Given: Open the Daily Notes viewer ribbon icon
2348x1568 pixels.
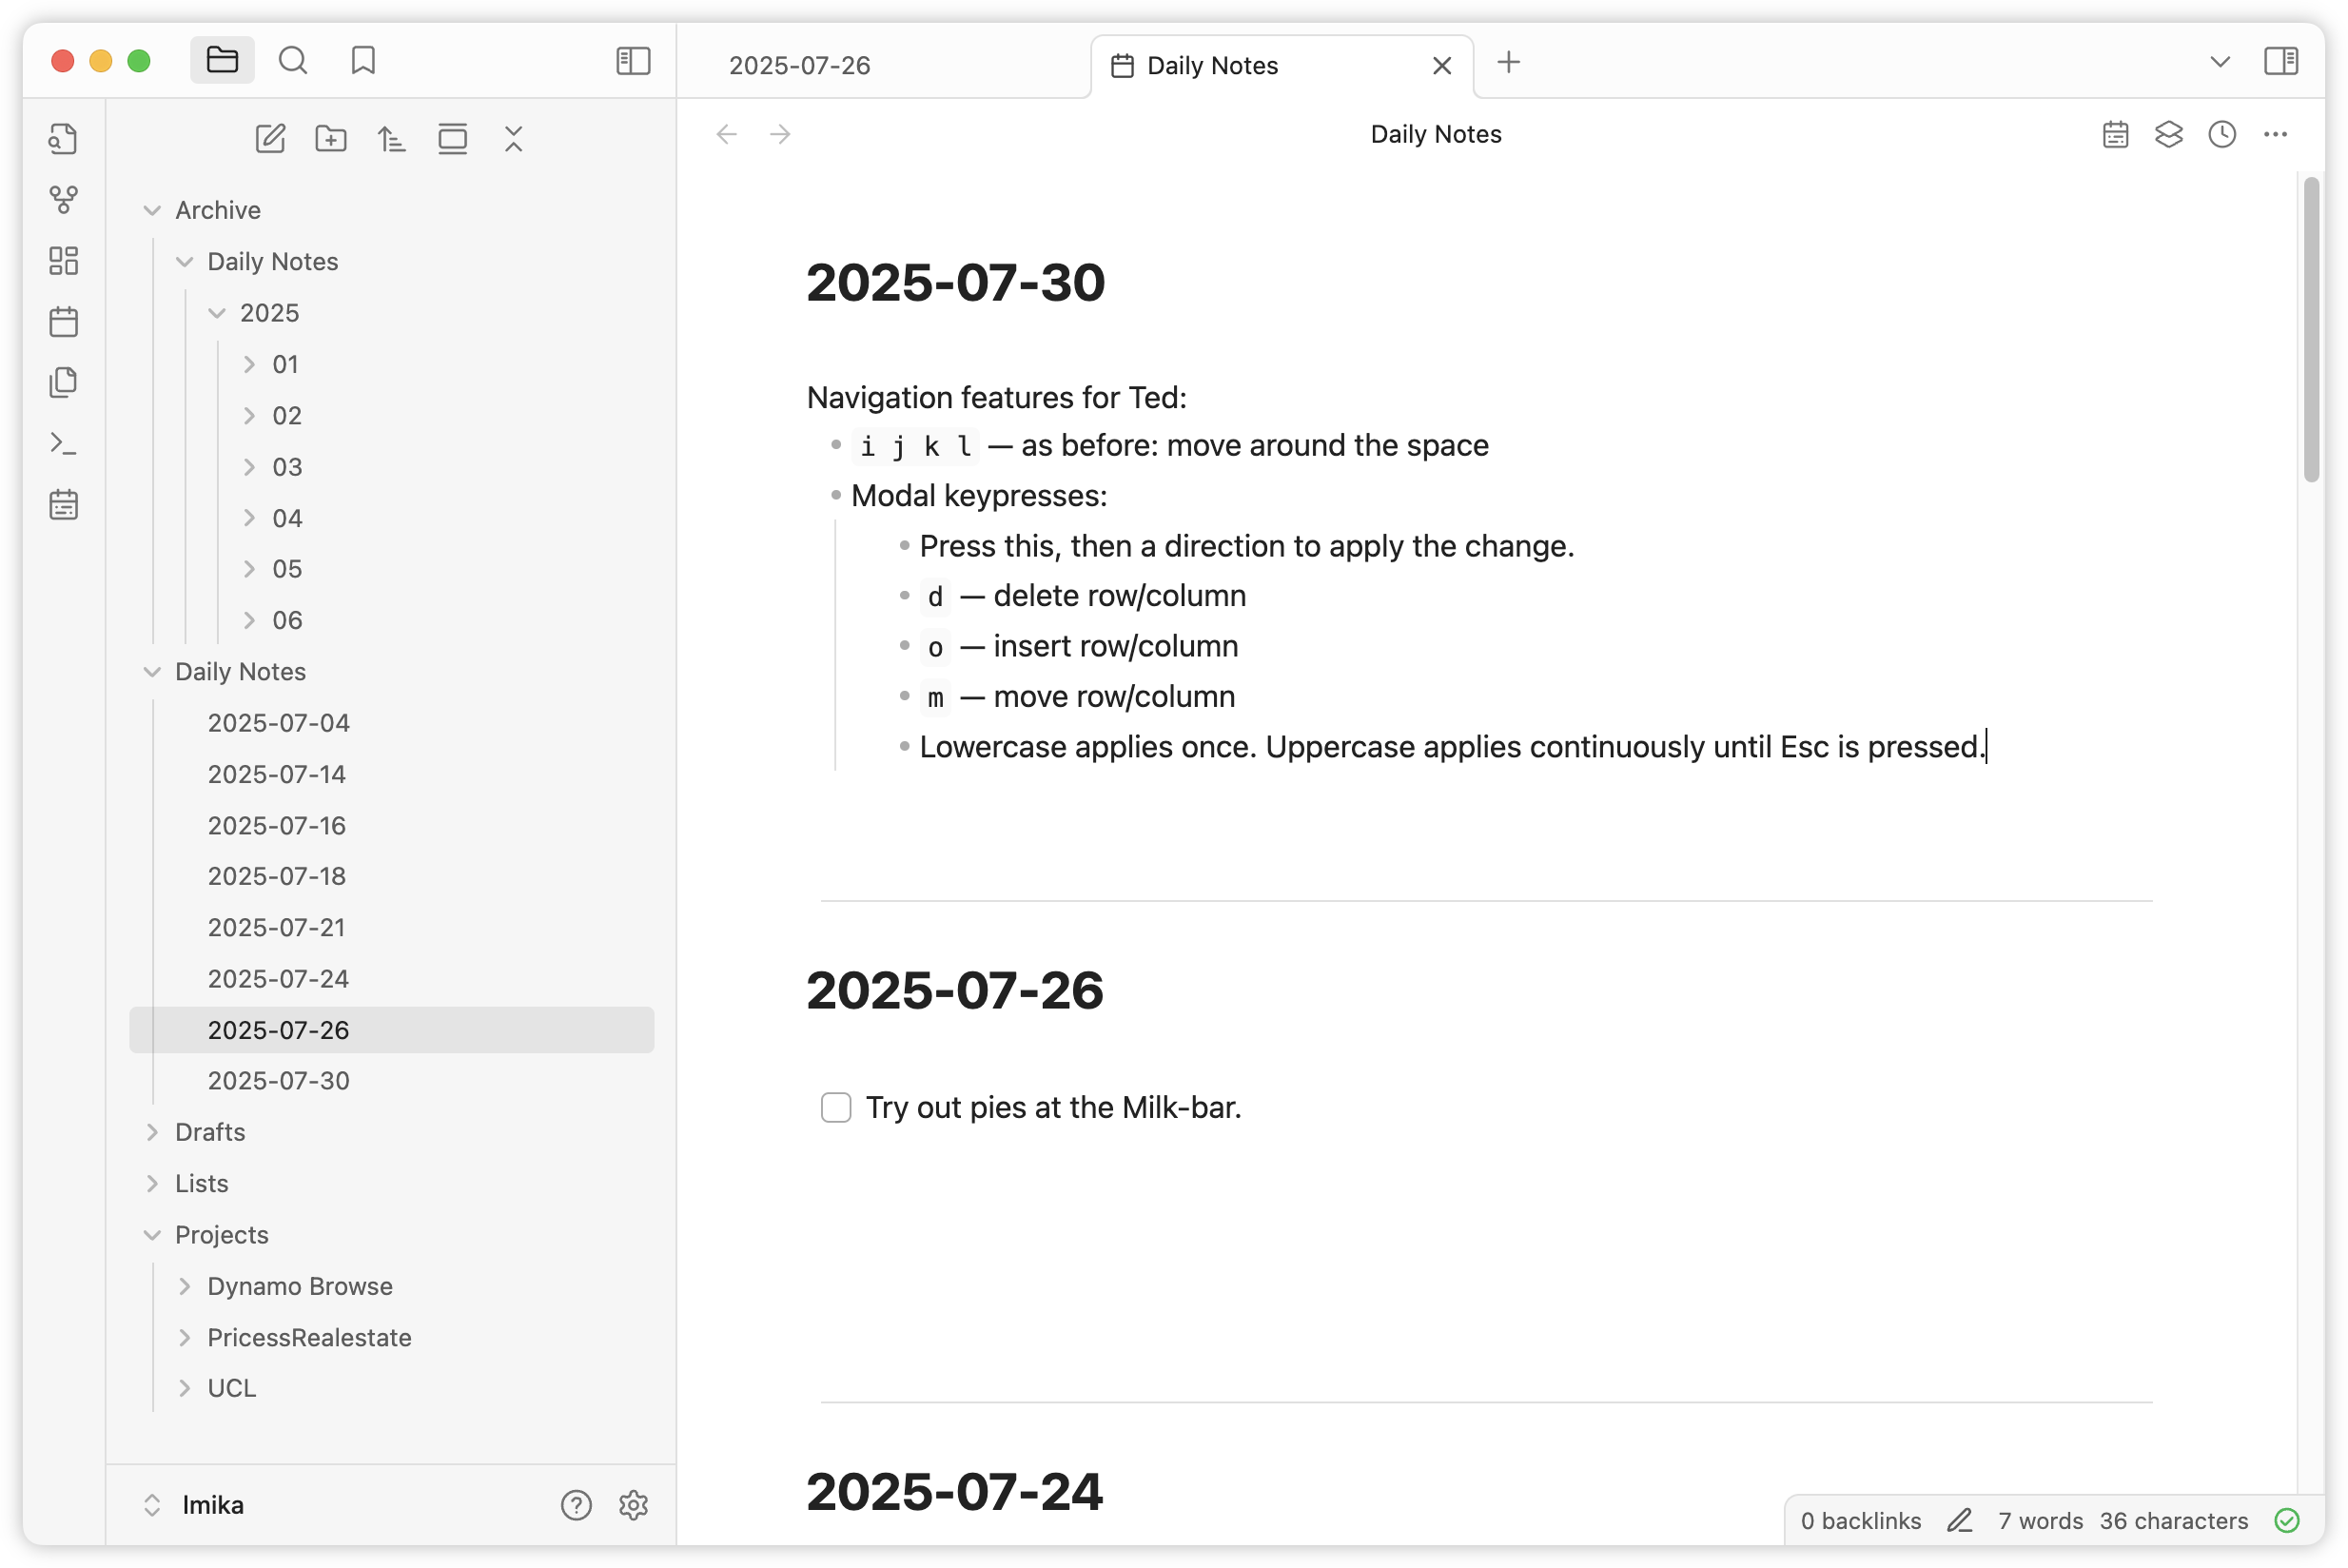Looking at the screenshot, I should (64, 505).
